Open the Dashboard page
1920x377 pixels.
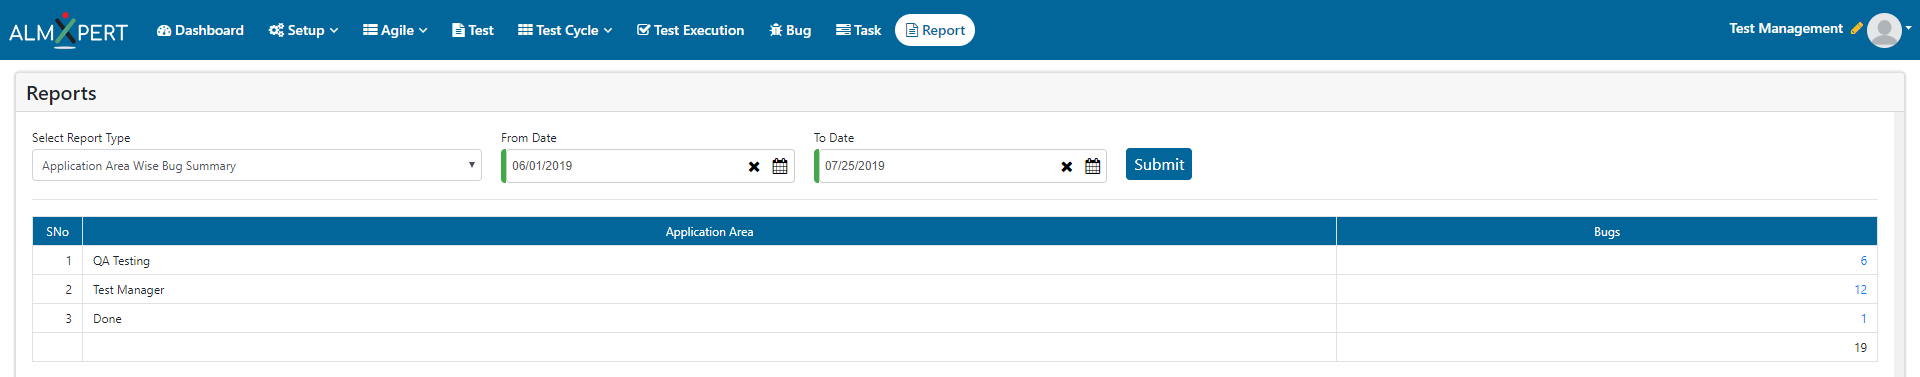click(200, 30)
